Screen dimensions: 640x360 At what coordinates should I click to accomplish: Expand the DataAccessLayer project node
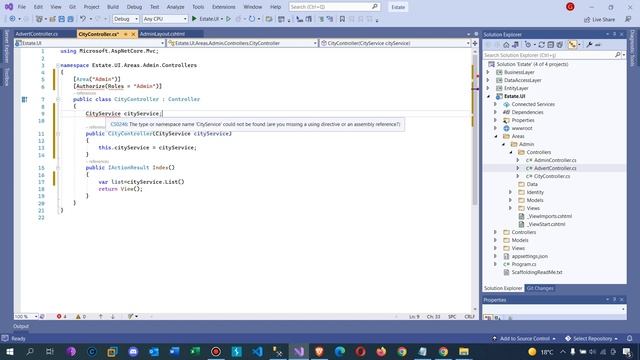point(488,80)
